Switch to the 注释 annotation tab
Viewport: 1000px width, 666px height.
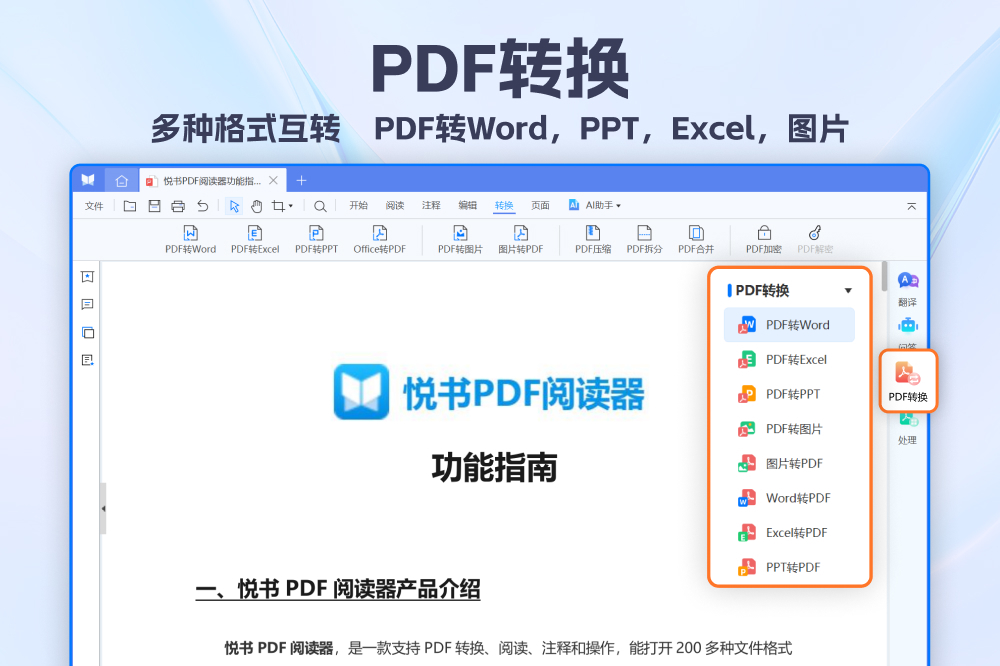tap(431, 205)
